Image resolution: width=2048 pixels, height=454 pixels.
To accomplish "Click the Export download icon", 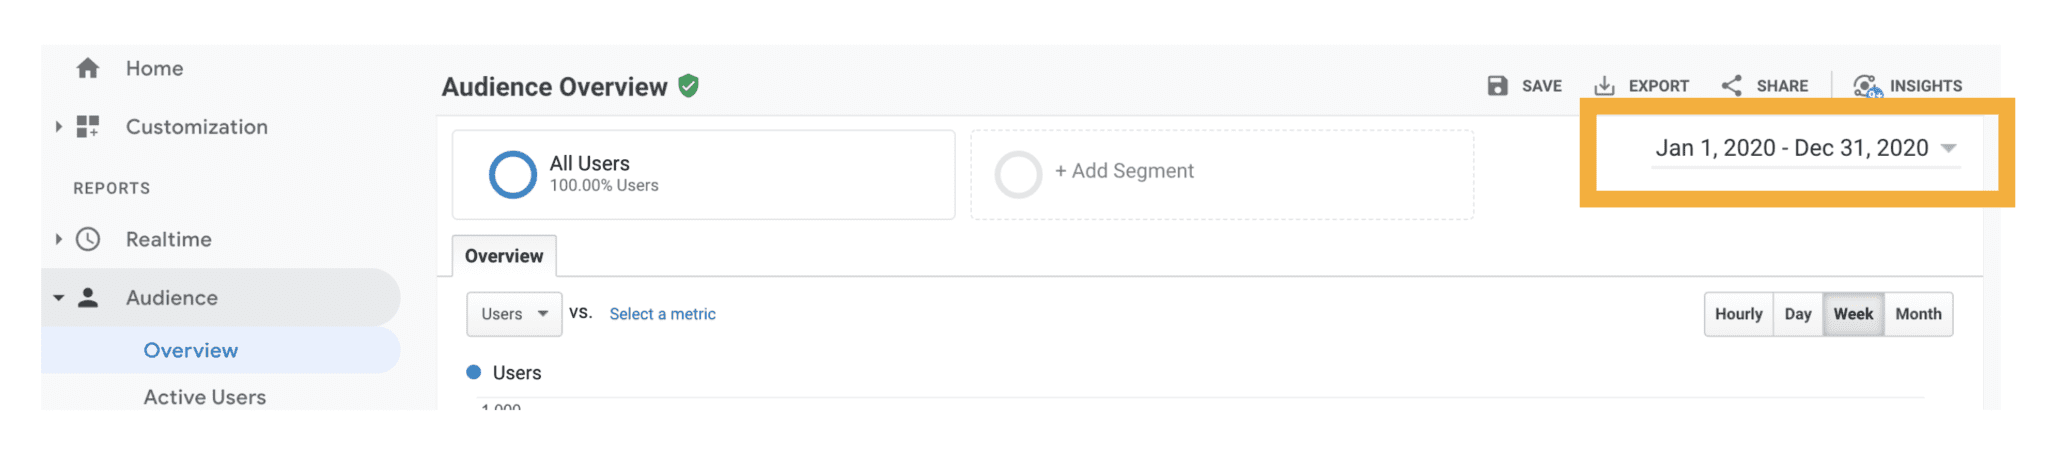I will [x=1604, y=86].
